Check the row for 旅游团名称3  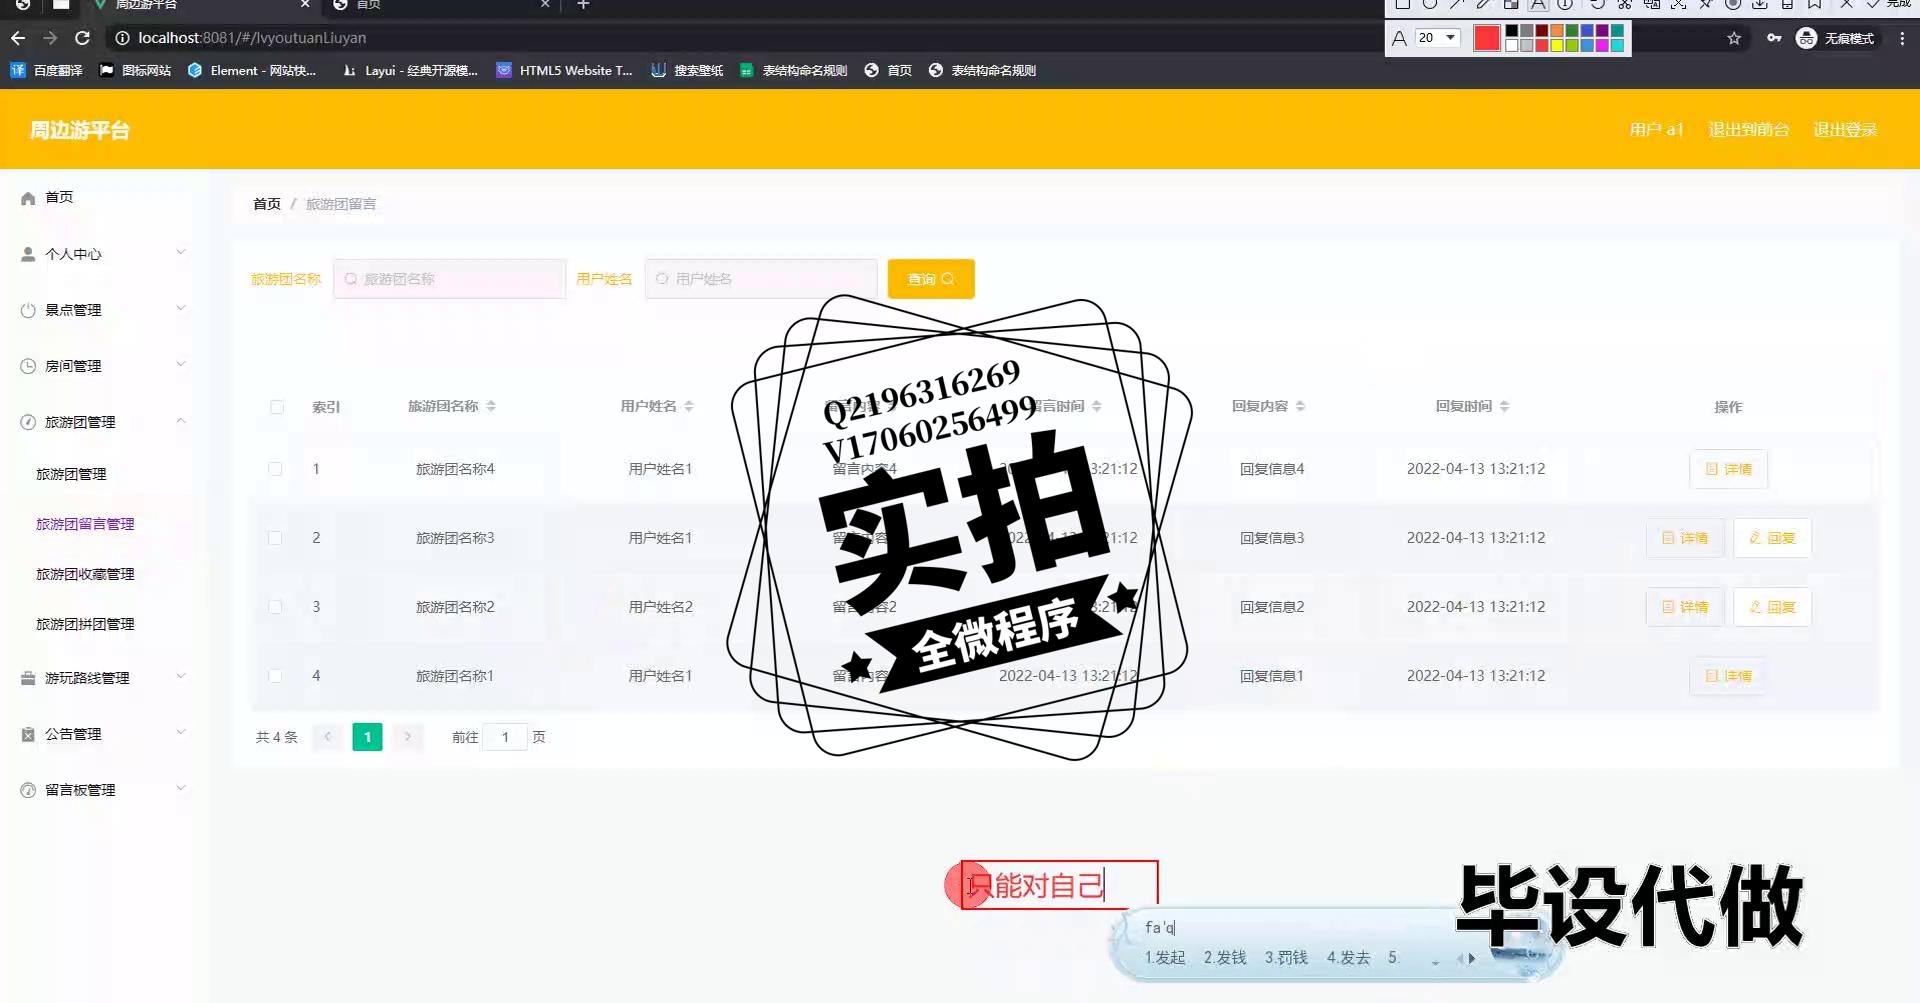(x=275, y=538)
